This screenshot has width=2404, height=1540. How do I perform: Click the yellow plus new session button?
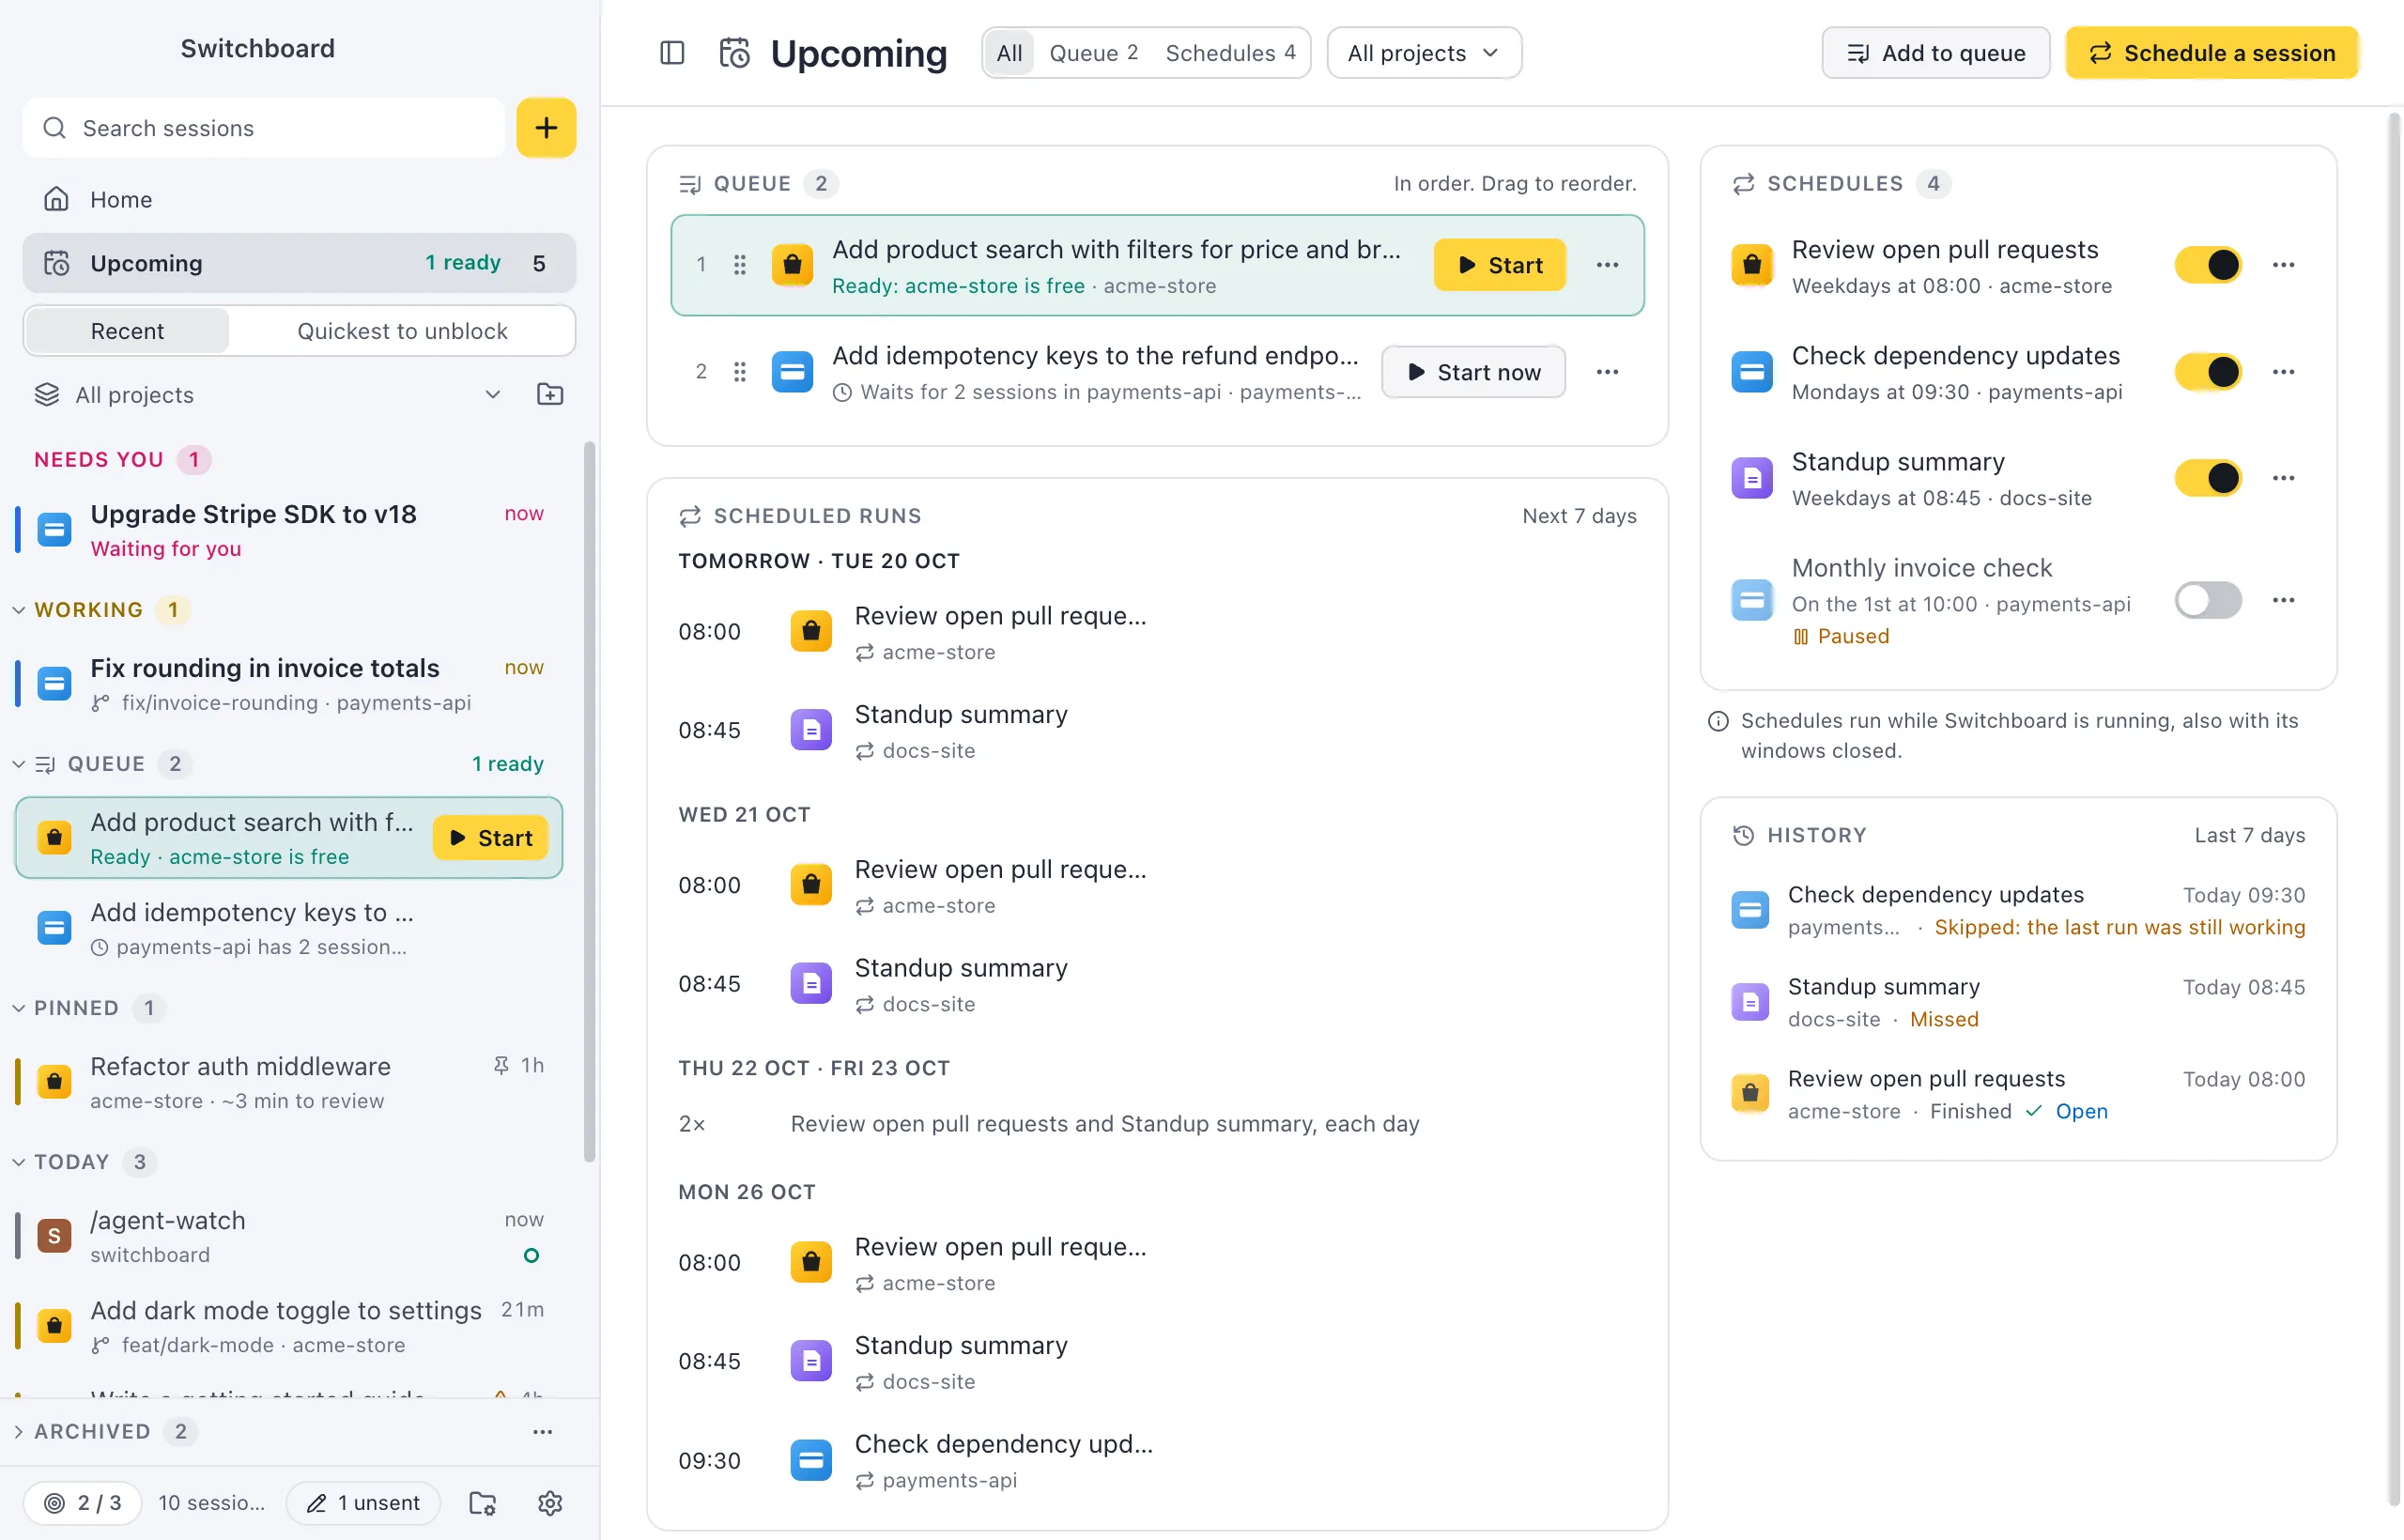[546, 128]
